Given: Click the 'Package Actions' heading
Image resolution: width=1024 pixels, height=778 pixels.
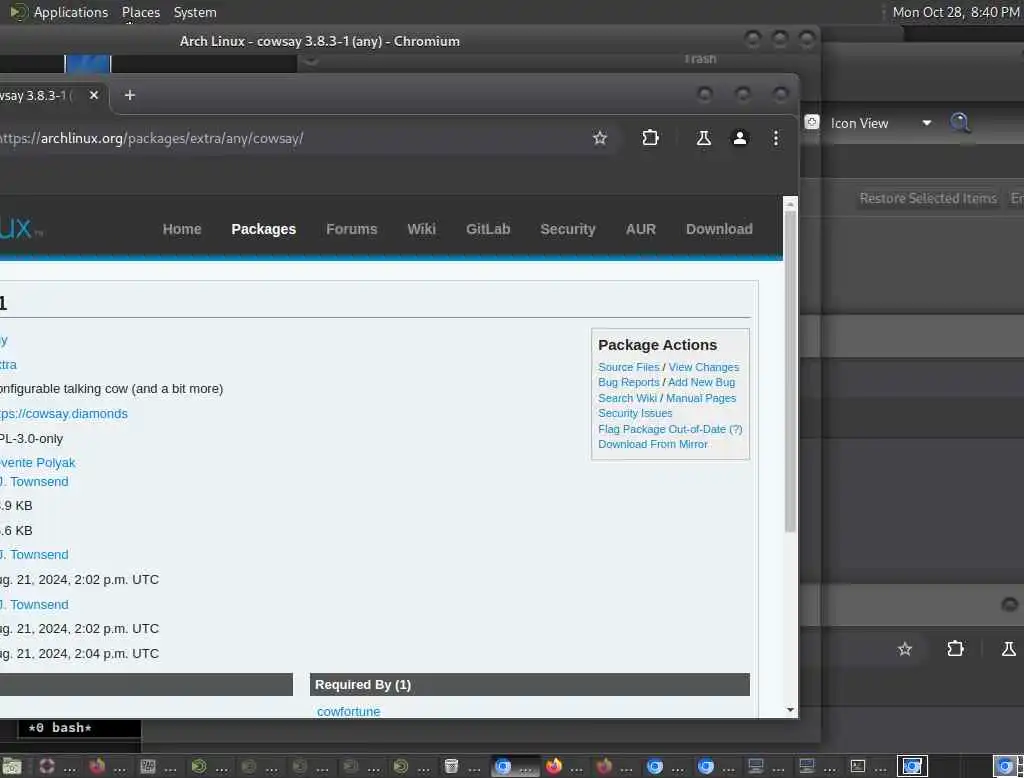Looking at the screenshot, I should pyautogui.click(x=657, y=345).
